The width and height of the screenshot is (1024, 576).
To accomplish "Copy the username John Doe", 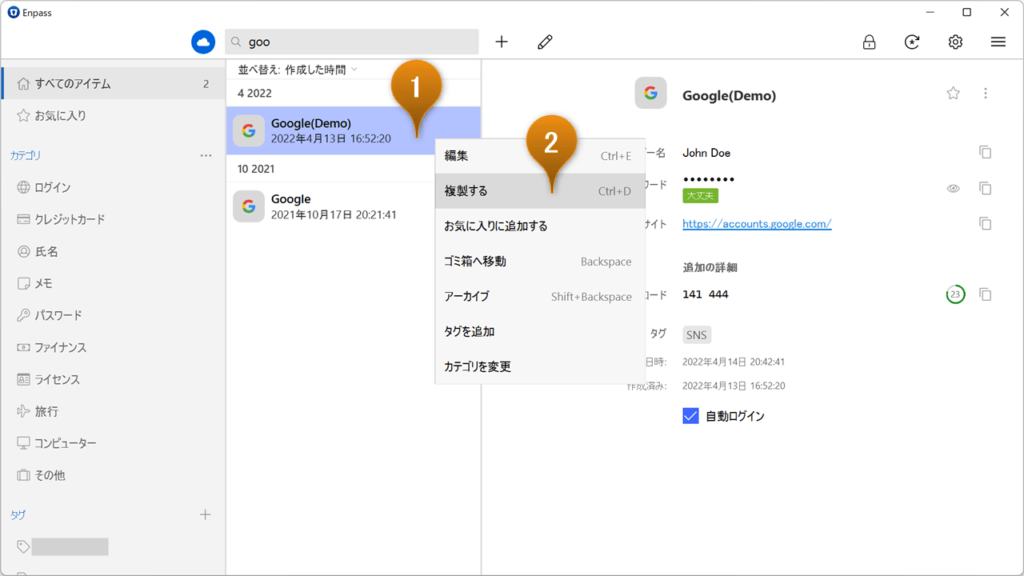I will pyautogui.click(x=985, y=152).
